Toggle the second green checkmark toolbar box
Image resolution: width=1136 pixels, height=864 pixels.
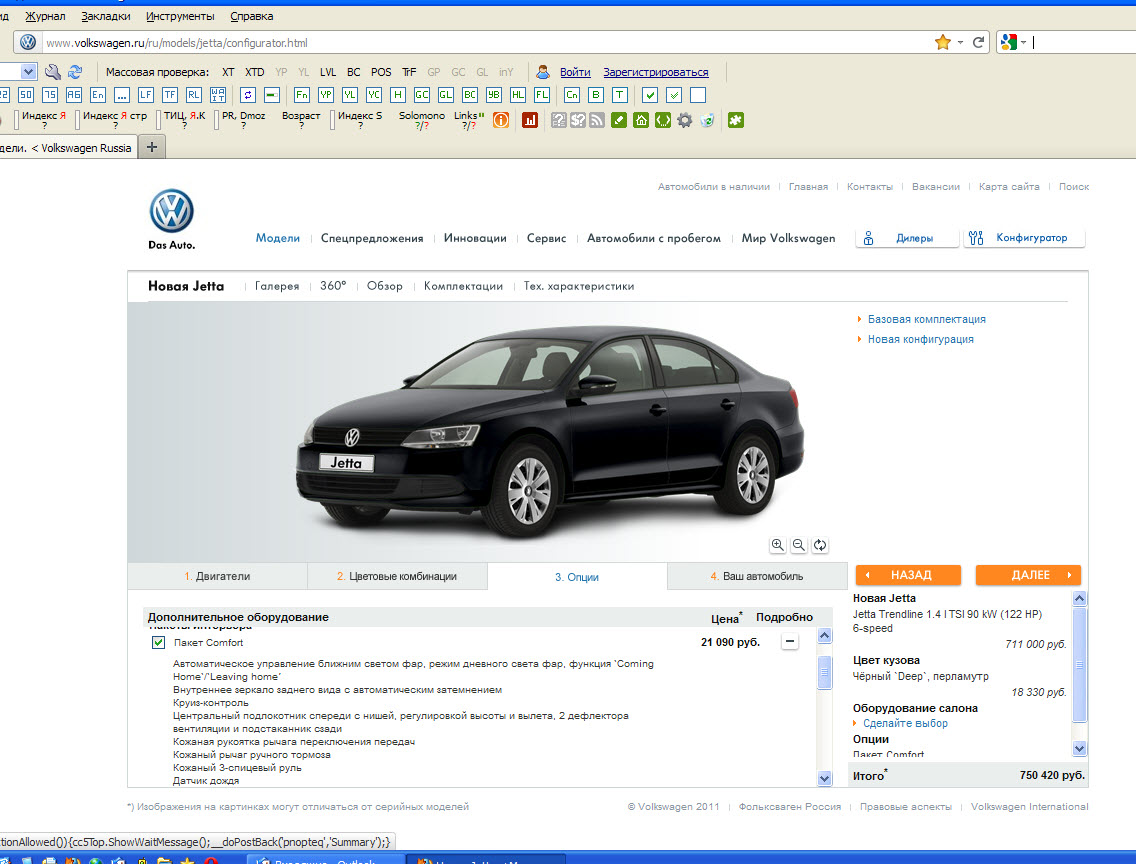click(x=674, y=95)
